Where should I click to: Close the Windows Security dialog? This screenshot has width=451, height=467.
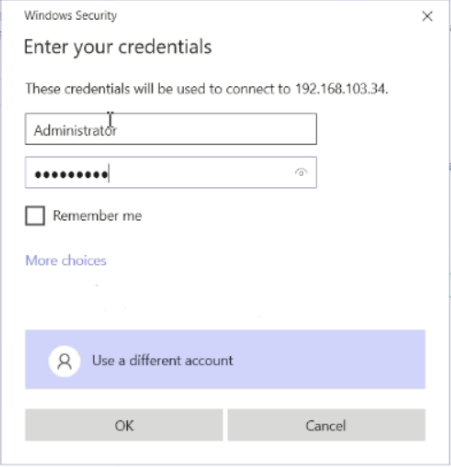click(x=427, y=16)
